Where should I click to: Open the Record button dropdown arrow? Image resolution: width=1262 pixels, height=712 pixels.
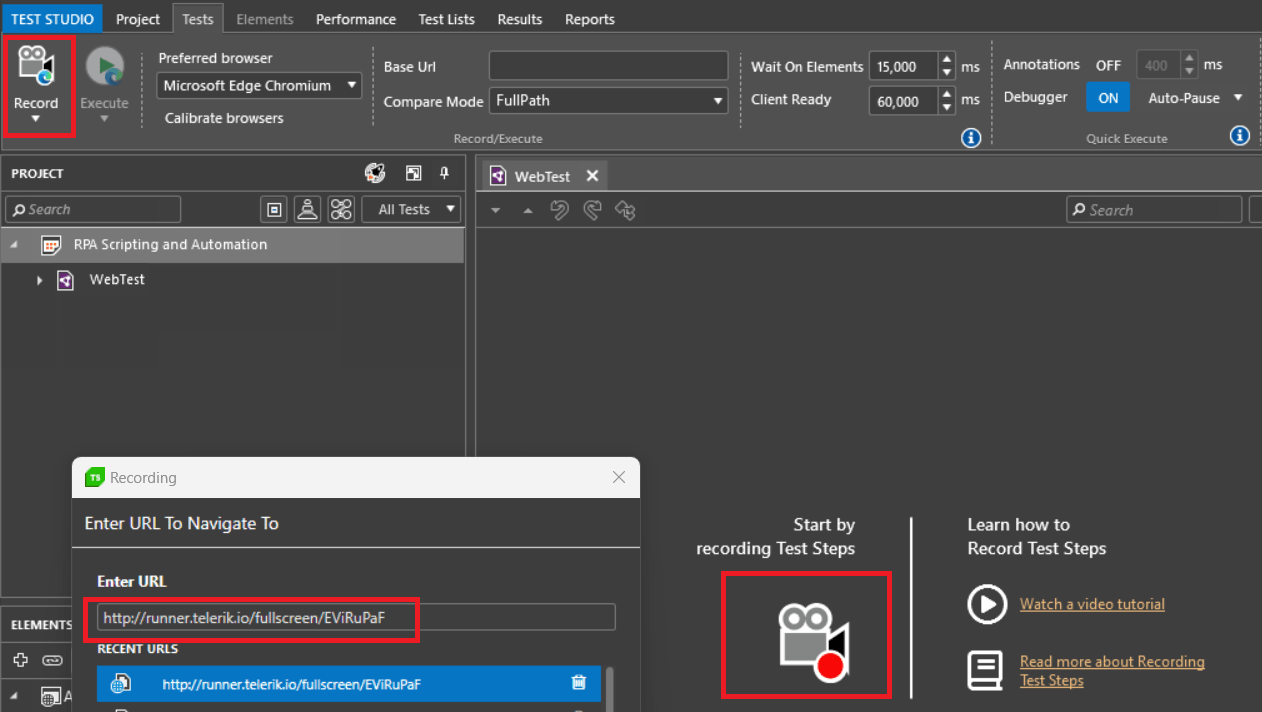[36, 119]
